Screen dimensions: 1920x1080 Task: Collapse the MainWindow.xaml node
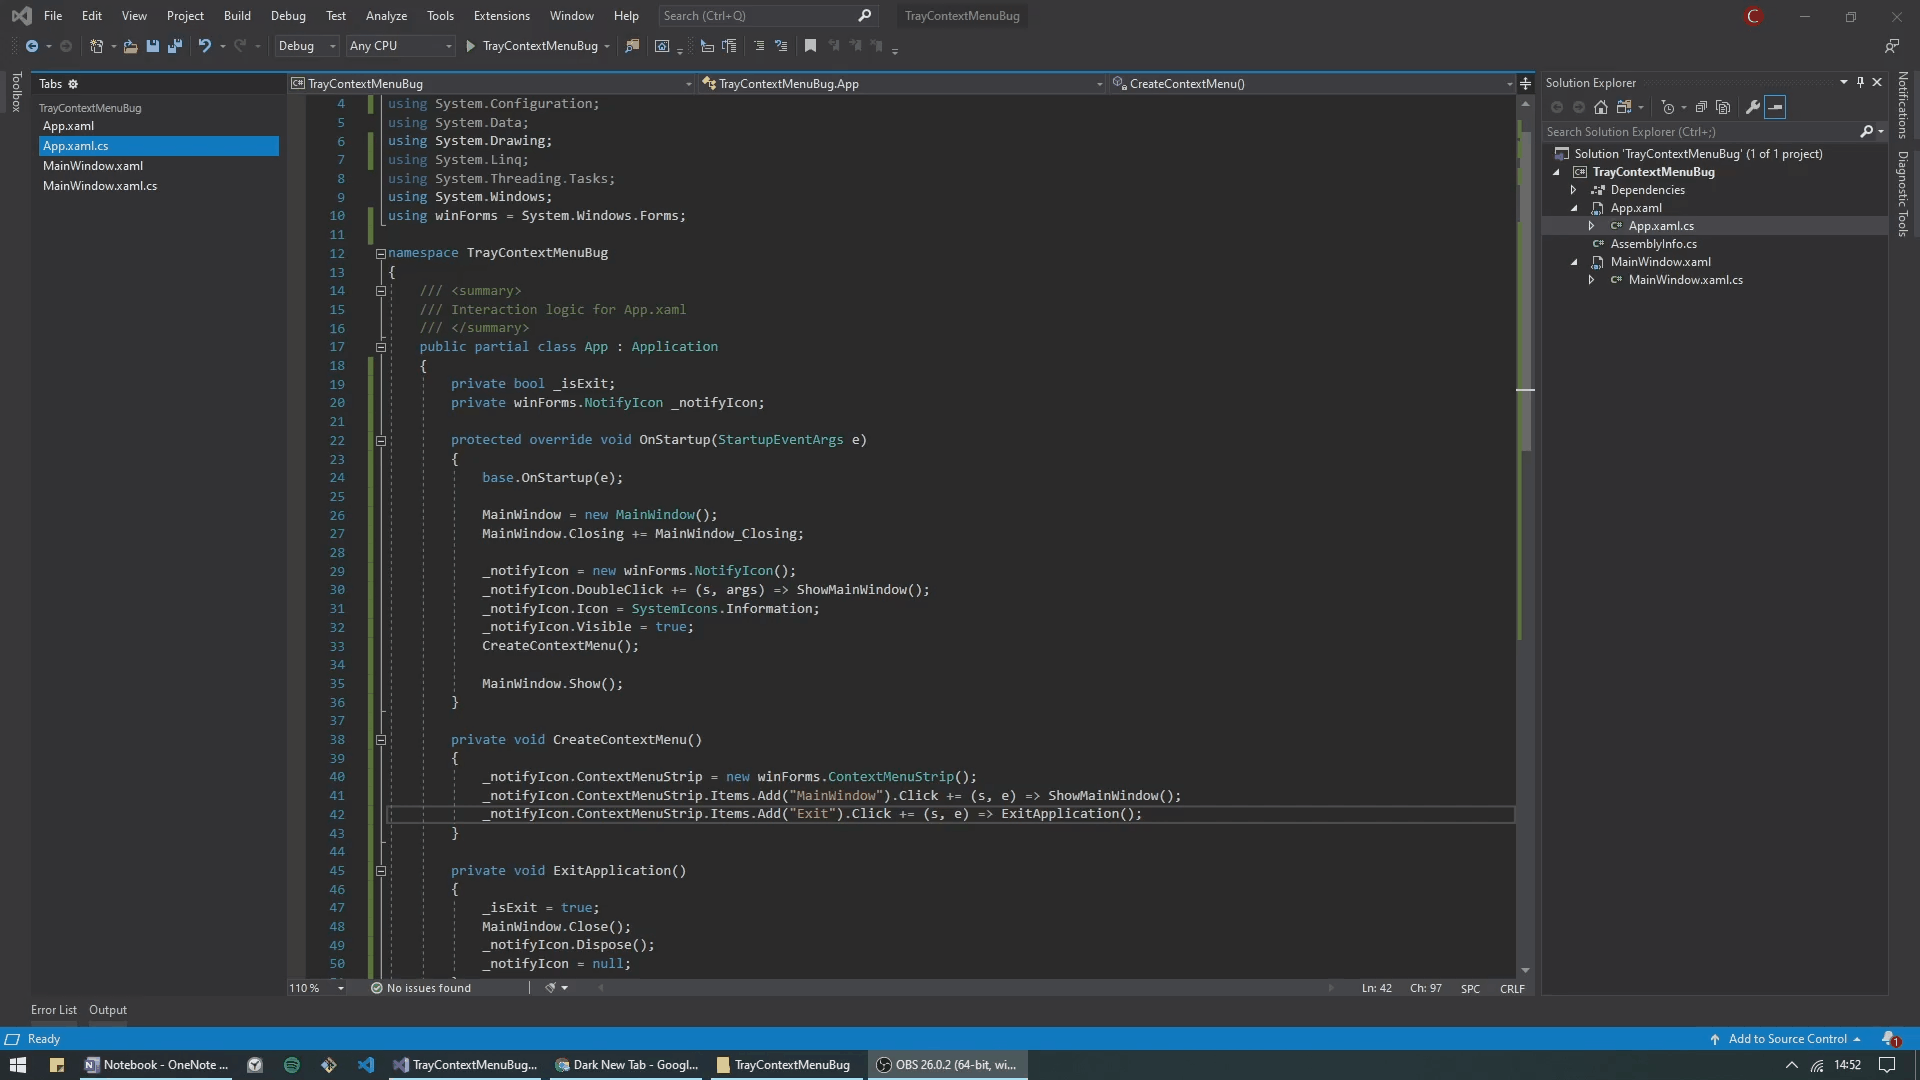coord(1574,262)
